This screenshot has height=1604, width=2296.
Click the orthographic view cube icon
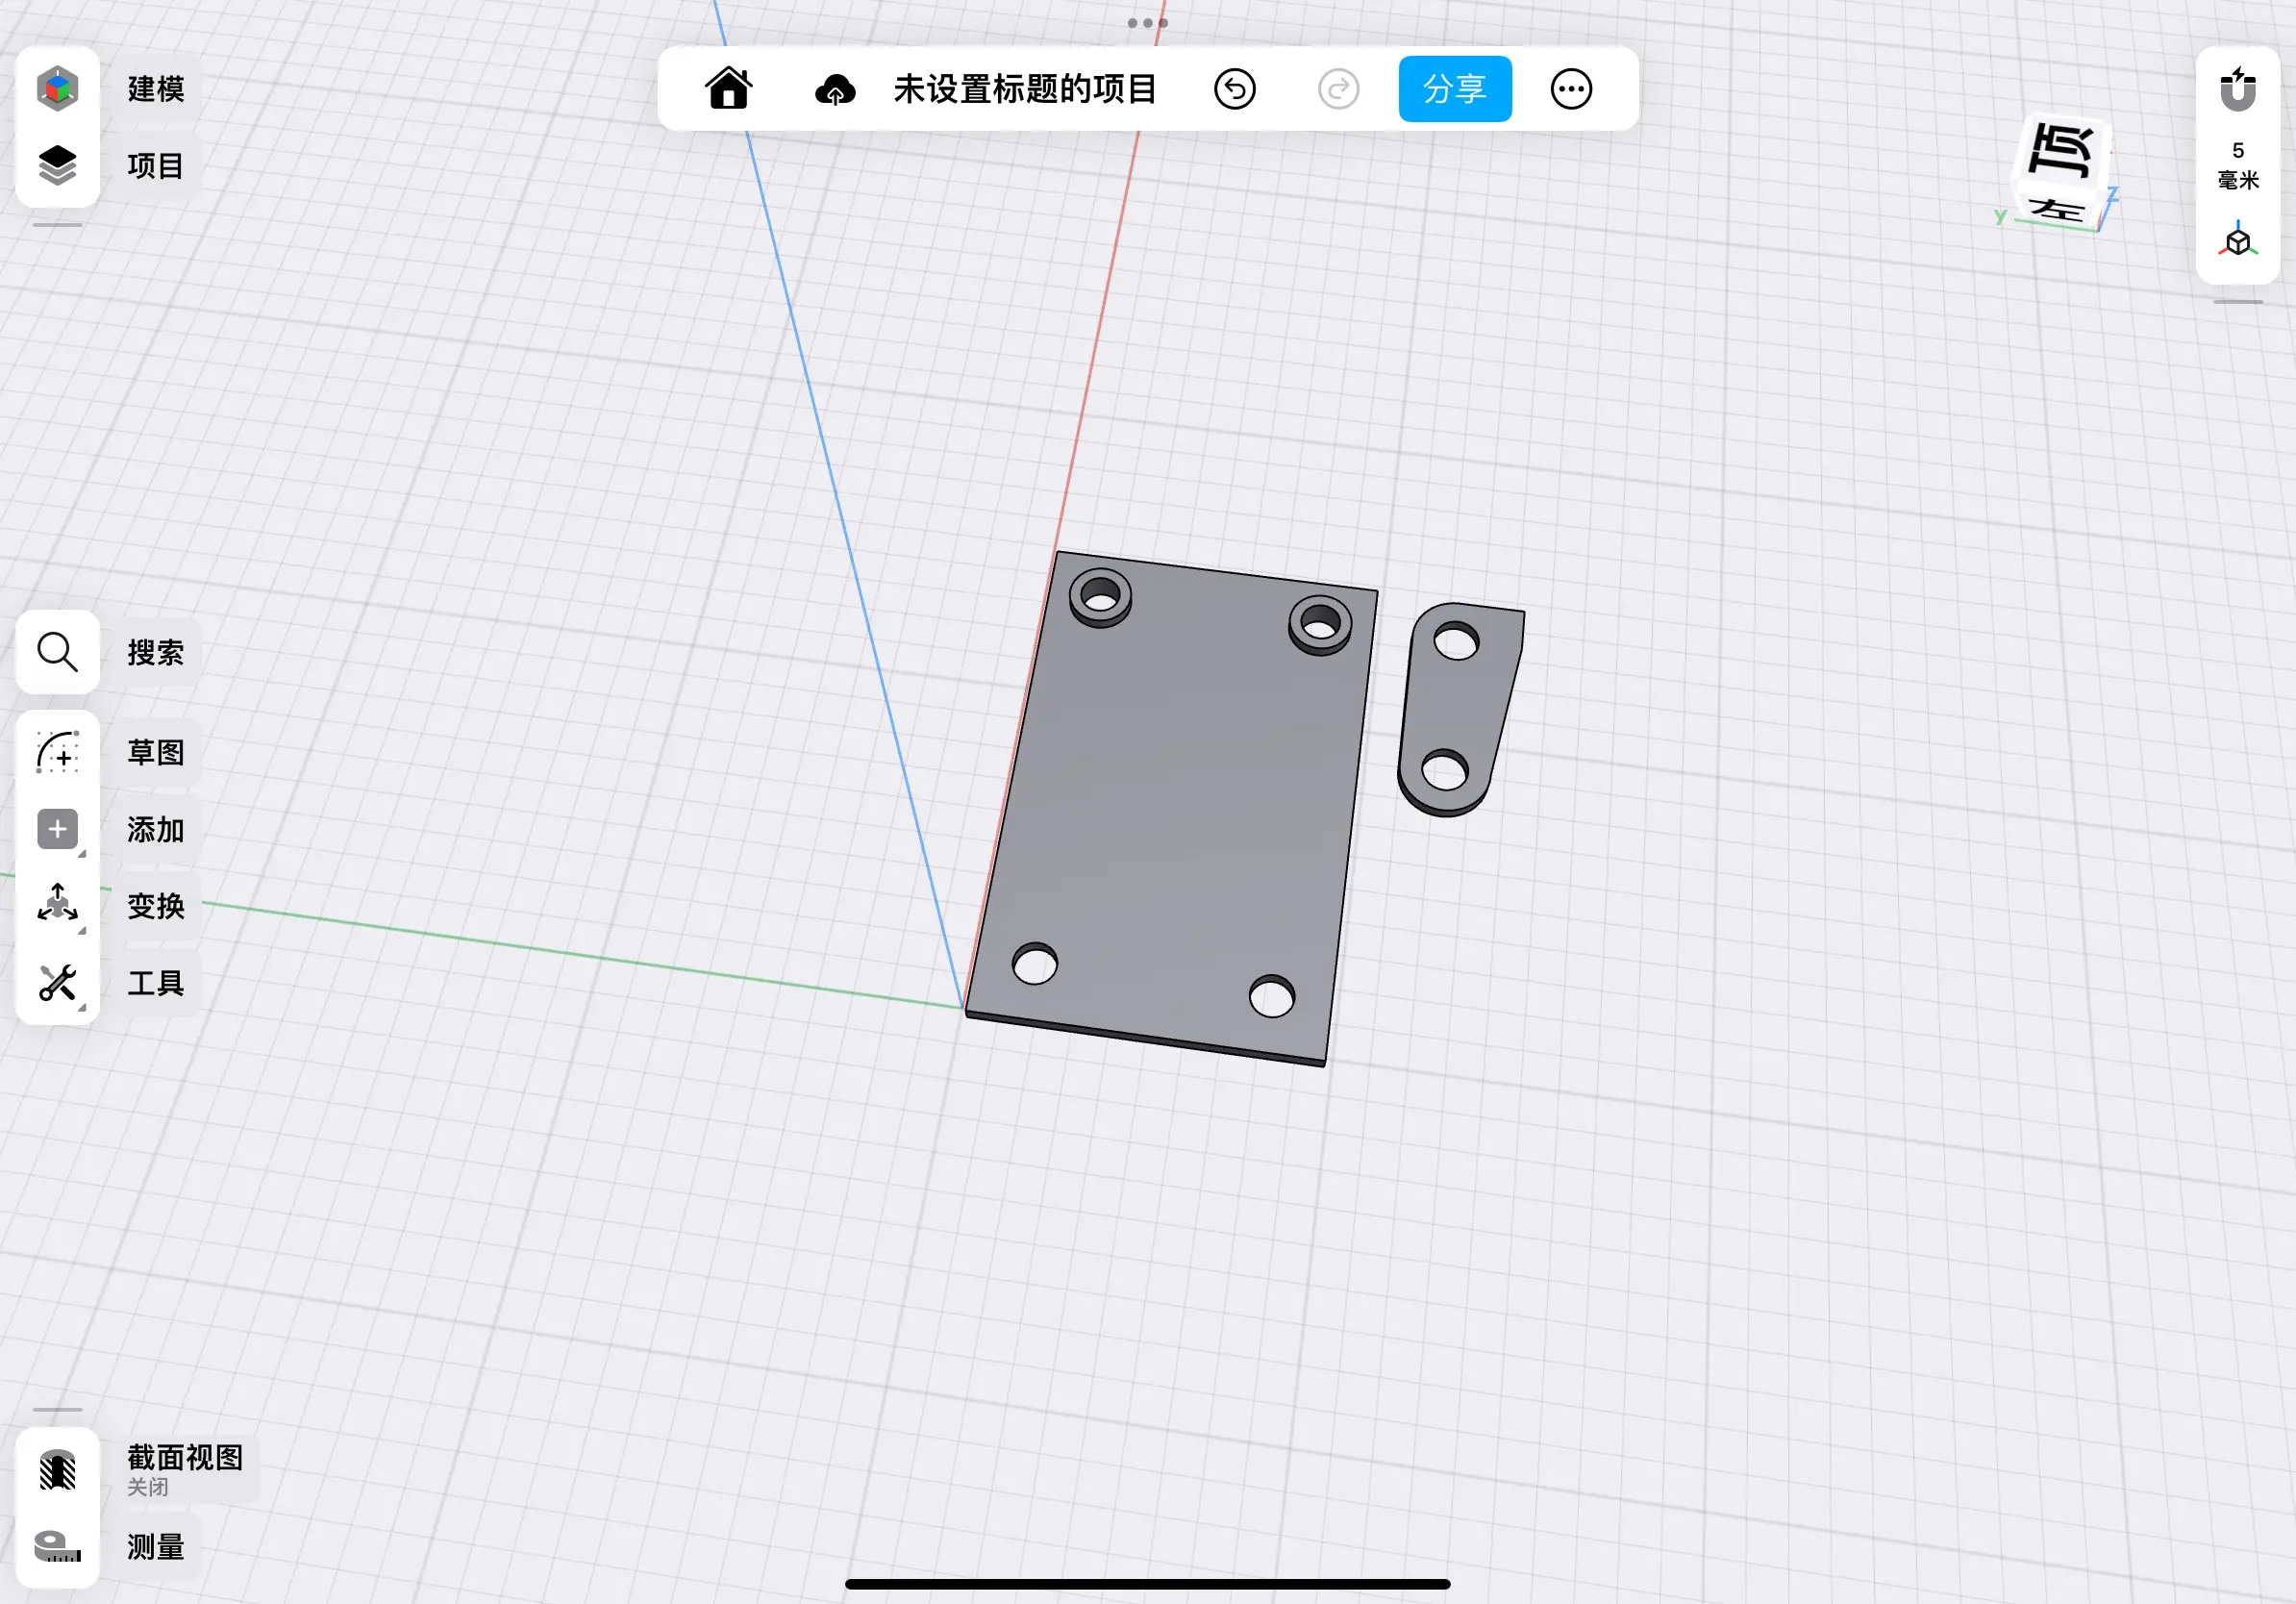click(x=2238, y=241)
